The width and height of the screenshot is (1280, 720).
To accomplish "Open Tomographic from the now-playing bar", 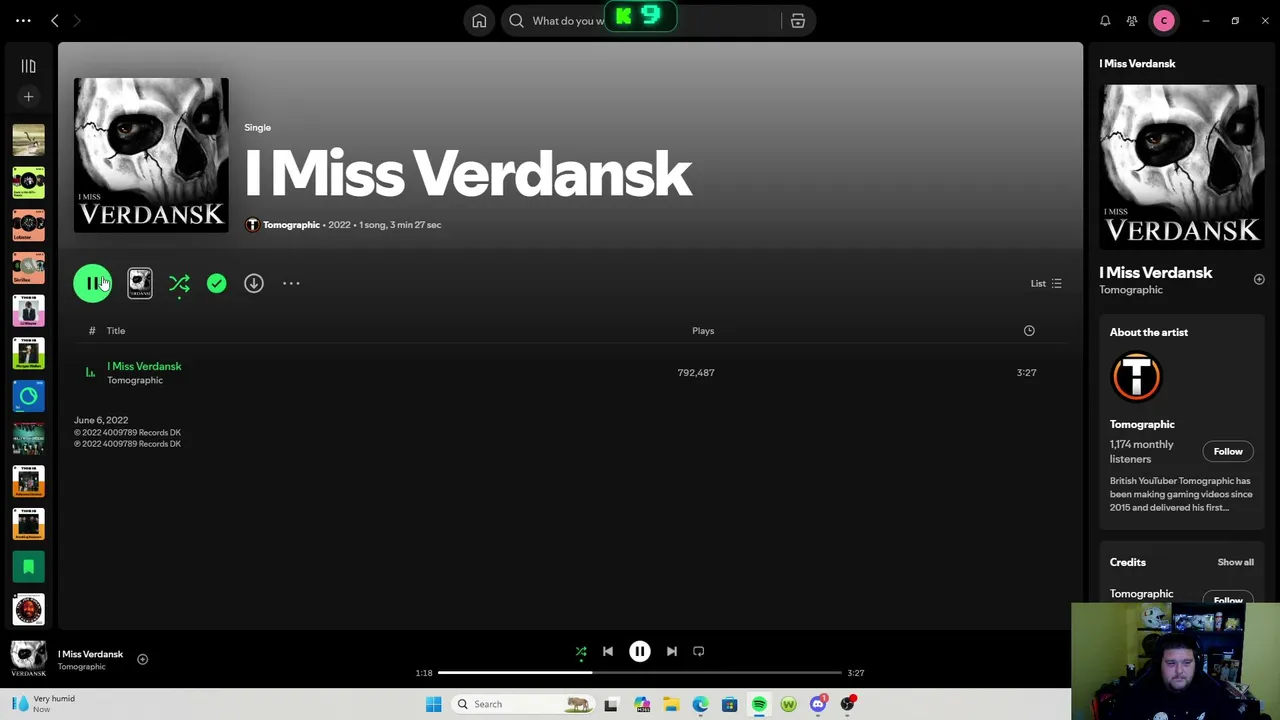I will pos(81,667).
